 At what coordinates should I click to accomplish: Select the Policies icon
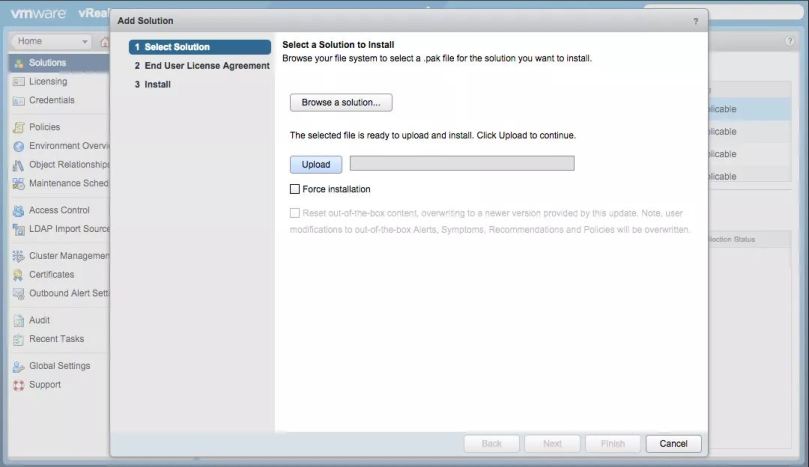pos(18,128)
